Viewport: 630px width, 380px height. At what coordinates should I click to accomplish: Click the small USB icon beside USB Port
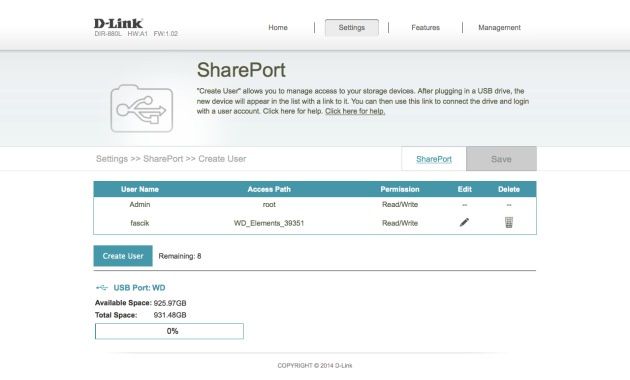pos(102,288)
